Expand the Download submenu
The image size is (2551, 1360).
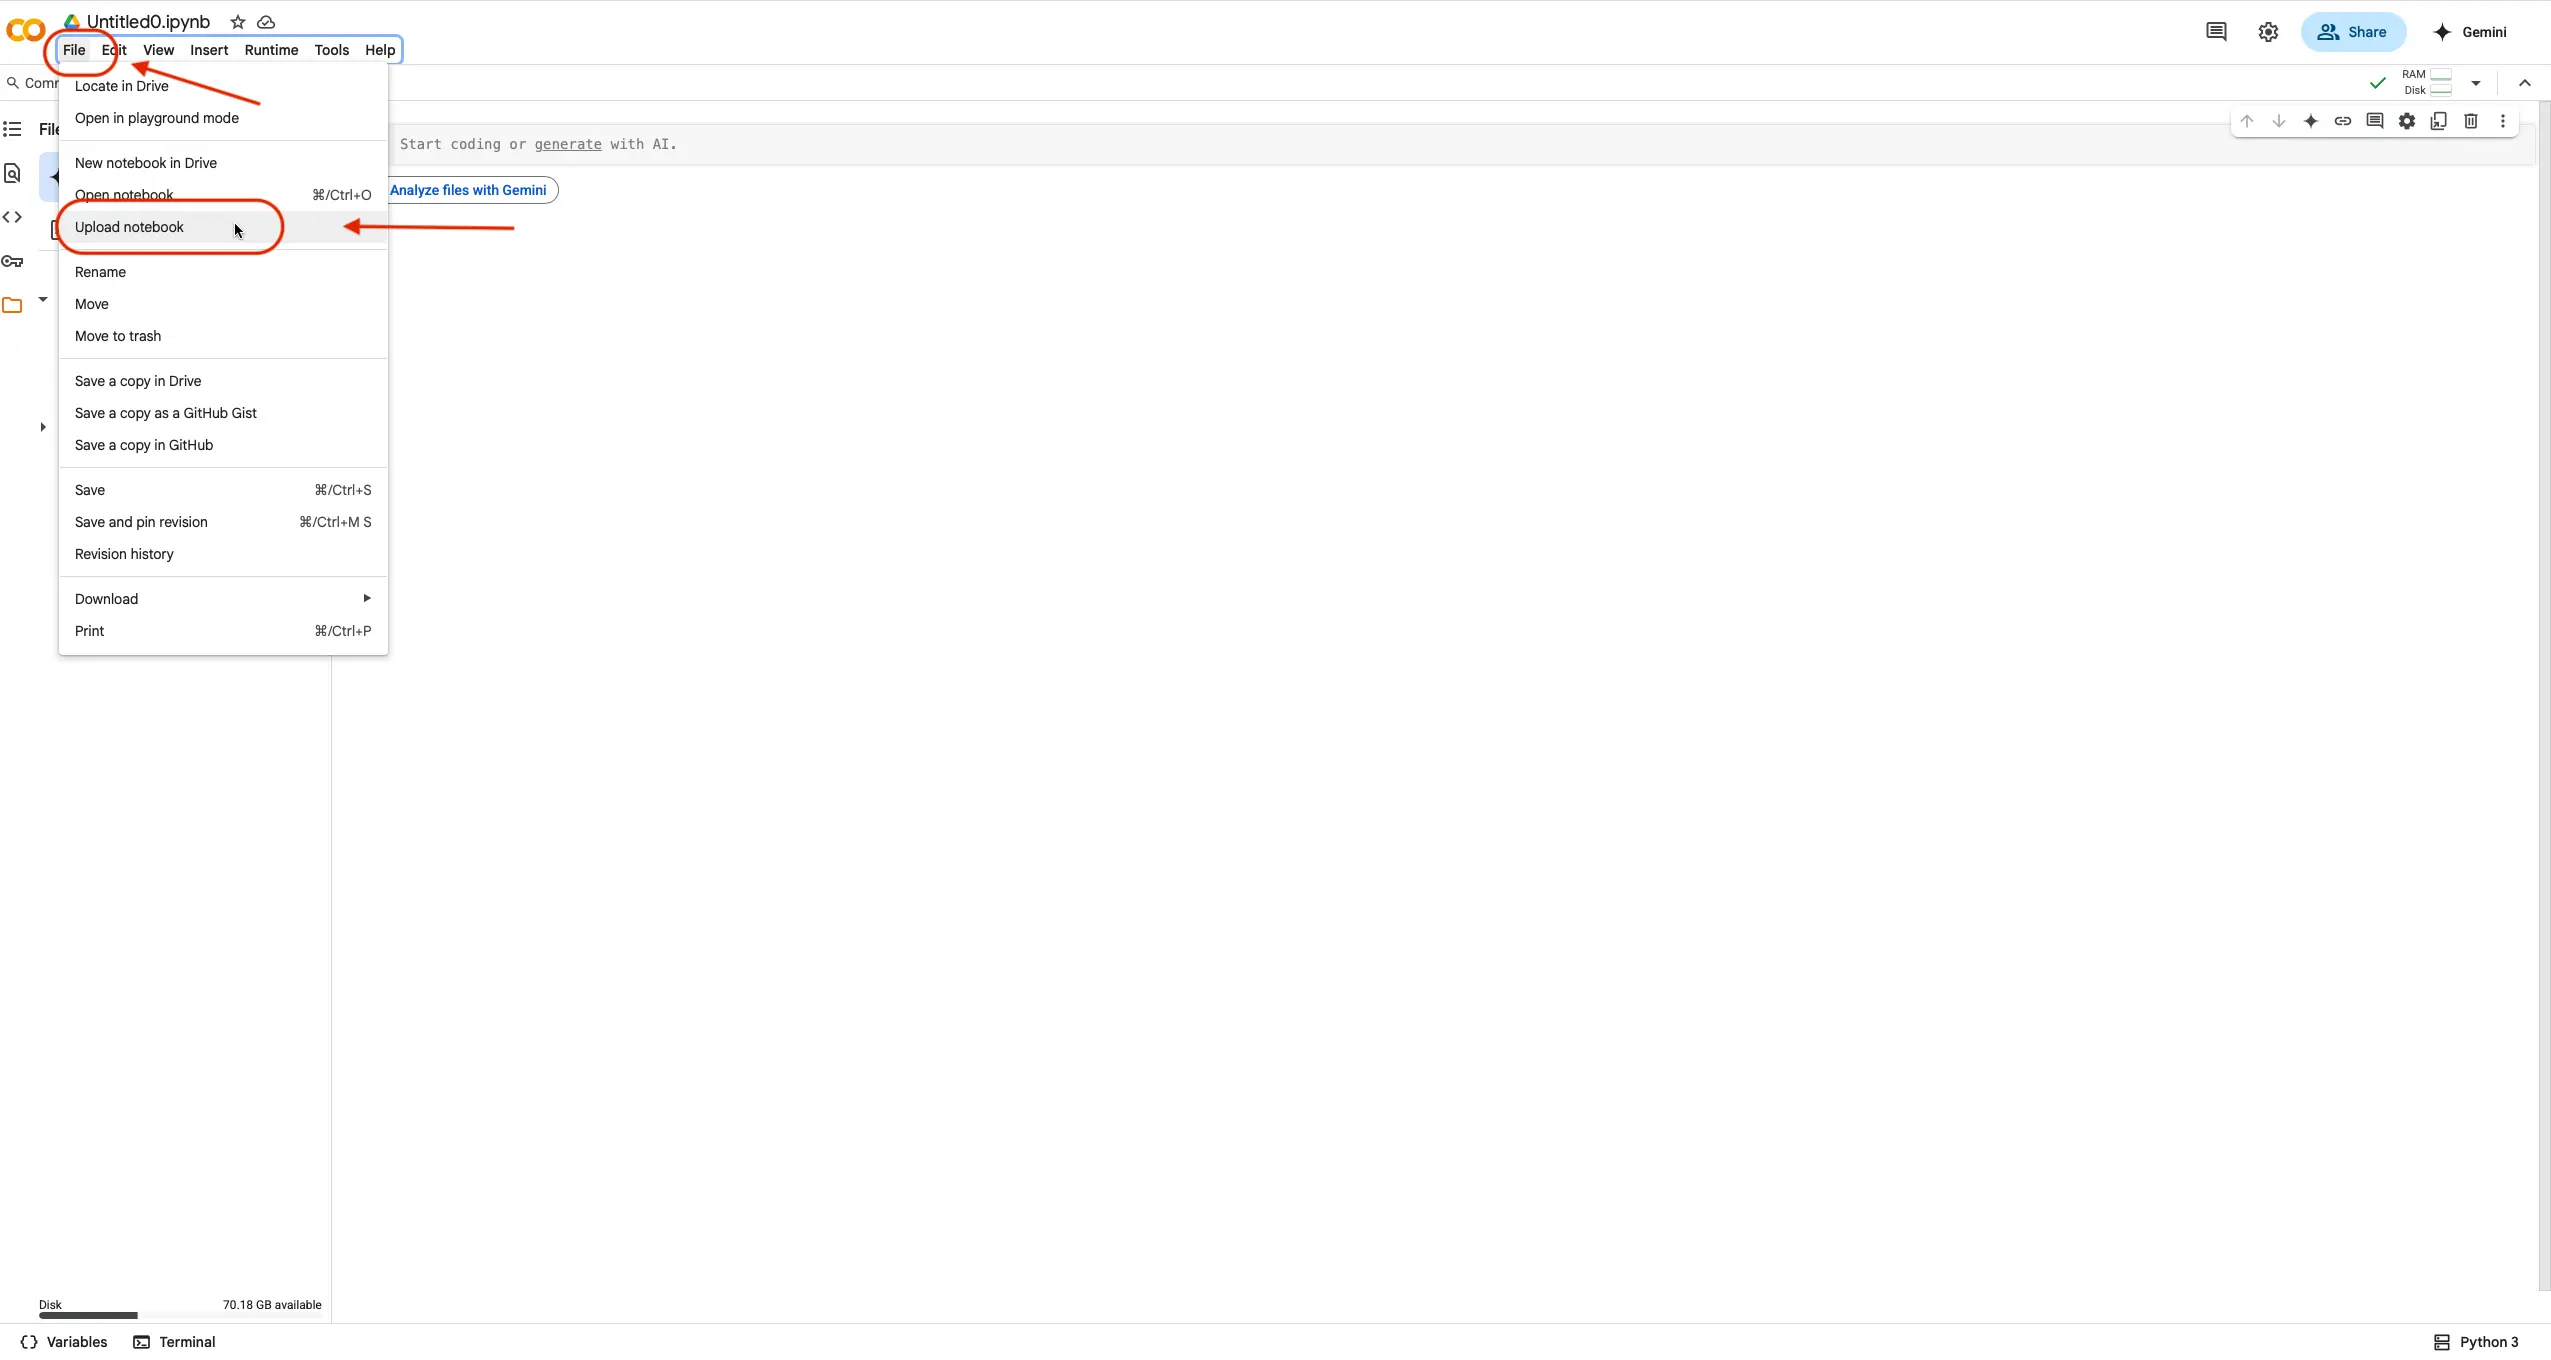(x=223, y=599)
